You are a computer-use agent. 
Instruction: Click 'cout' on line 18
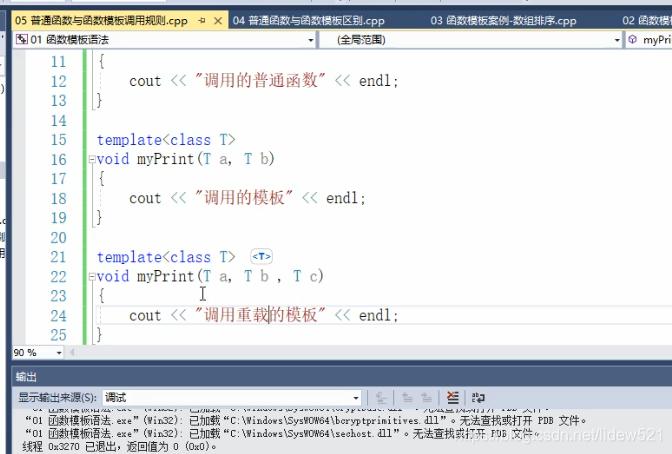[145, 198]
